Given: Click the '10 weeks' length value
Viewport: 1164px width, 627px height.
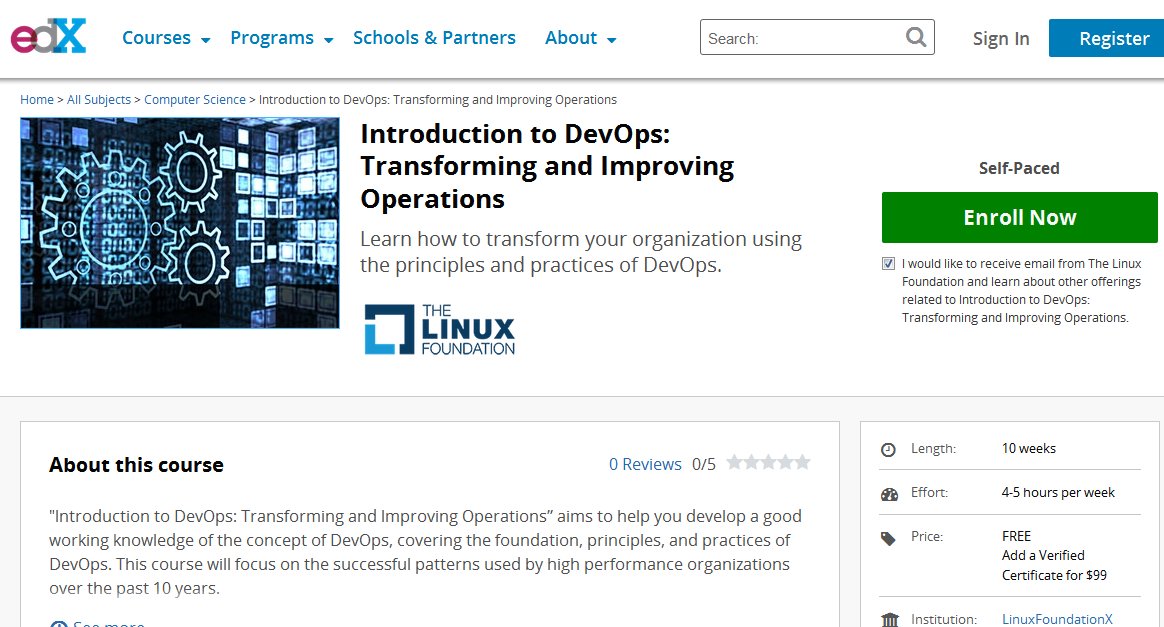Looking at the screenshot, I should click(x=1028, y=448).
